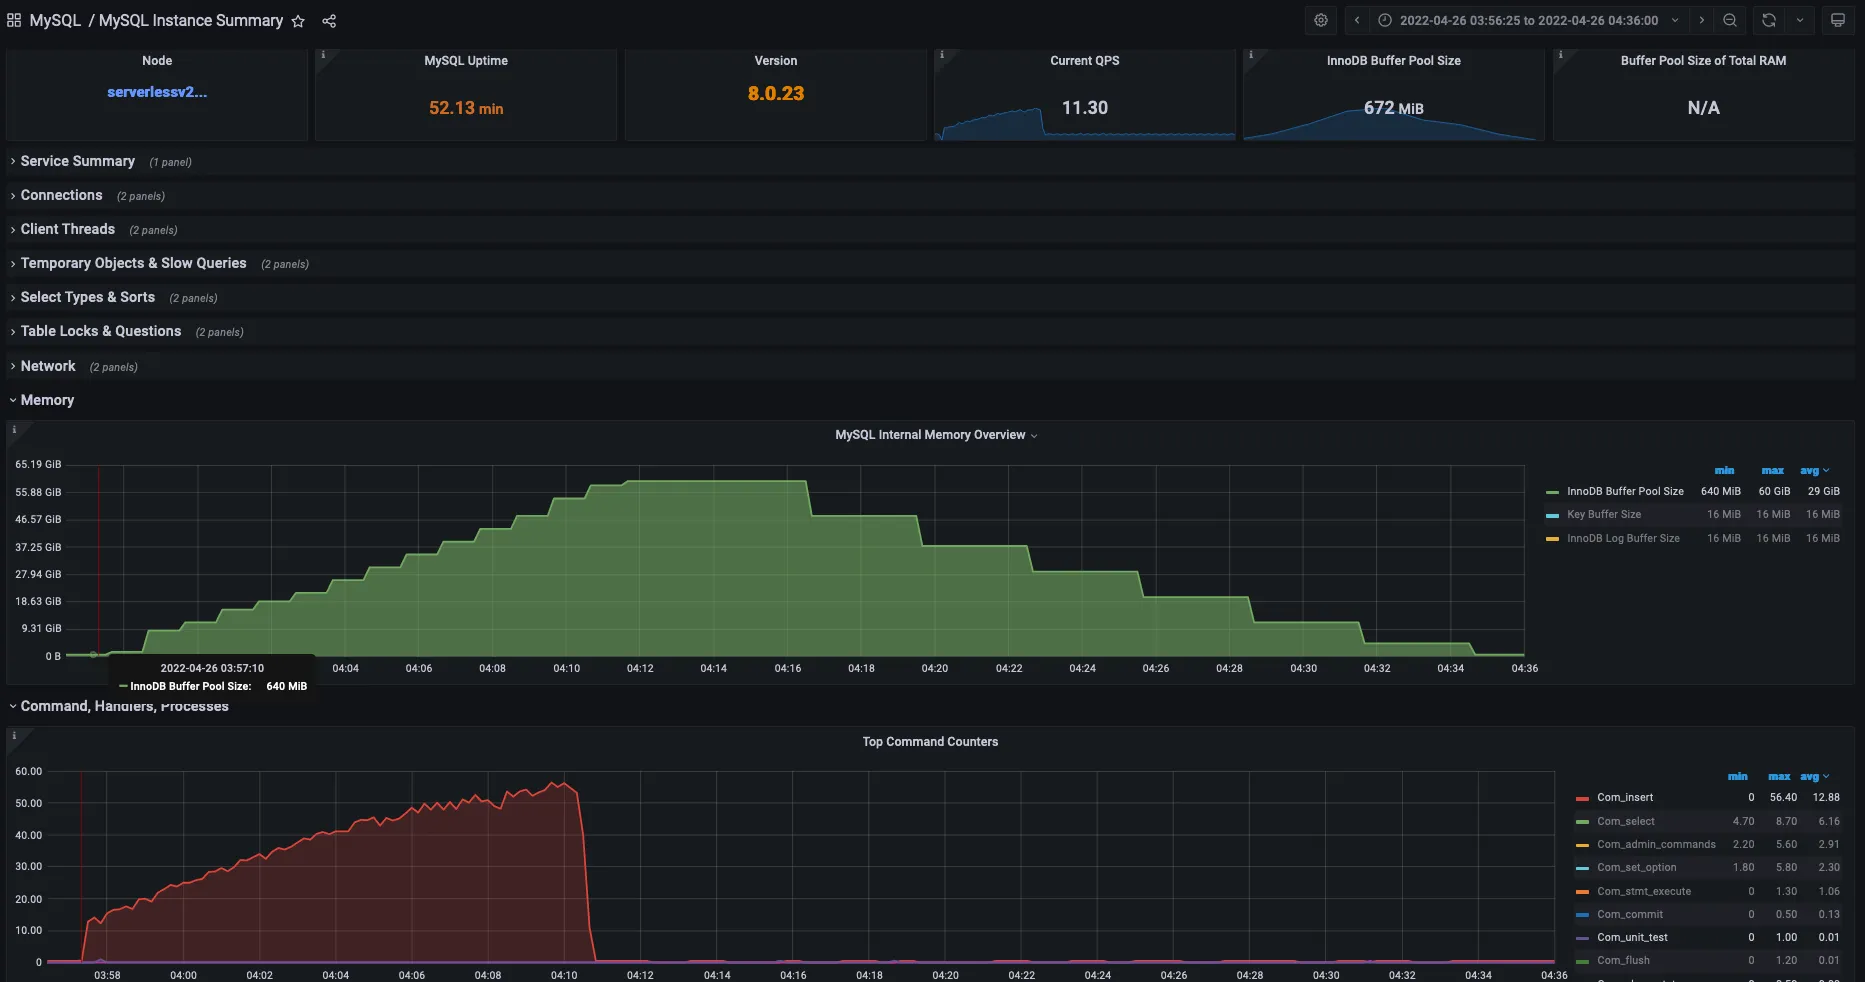Expand the Connections row
The height and width of the screenshot is (982, 1865).
click(x=61, y=195)
